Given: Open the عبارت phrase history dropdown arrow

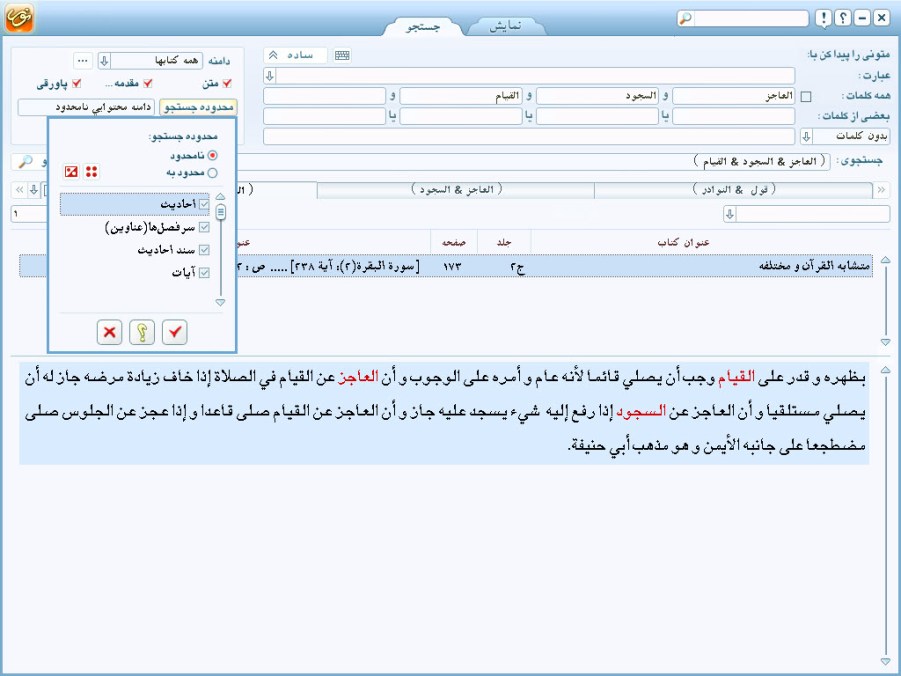Looking at the screenshot, I should (269, 76).
